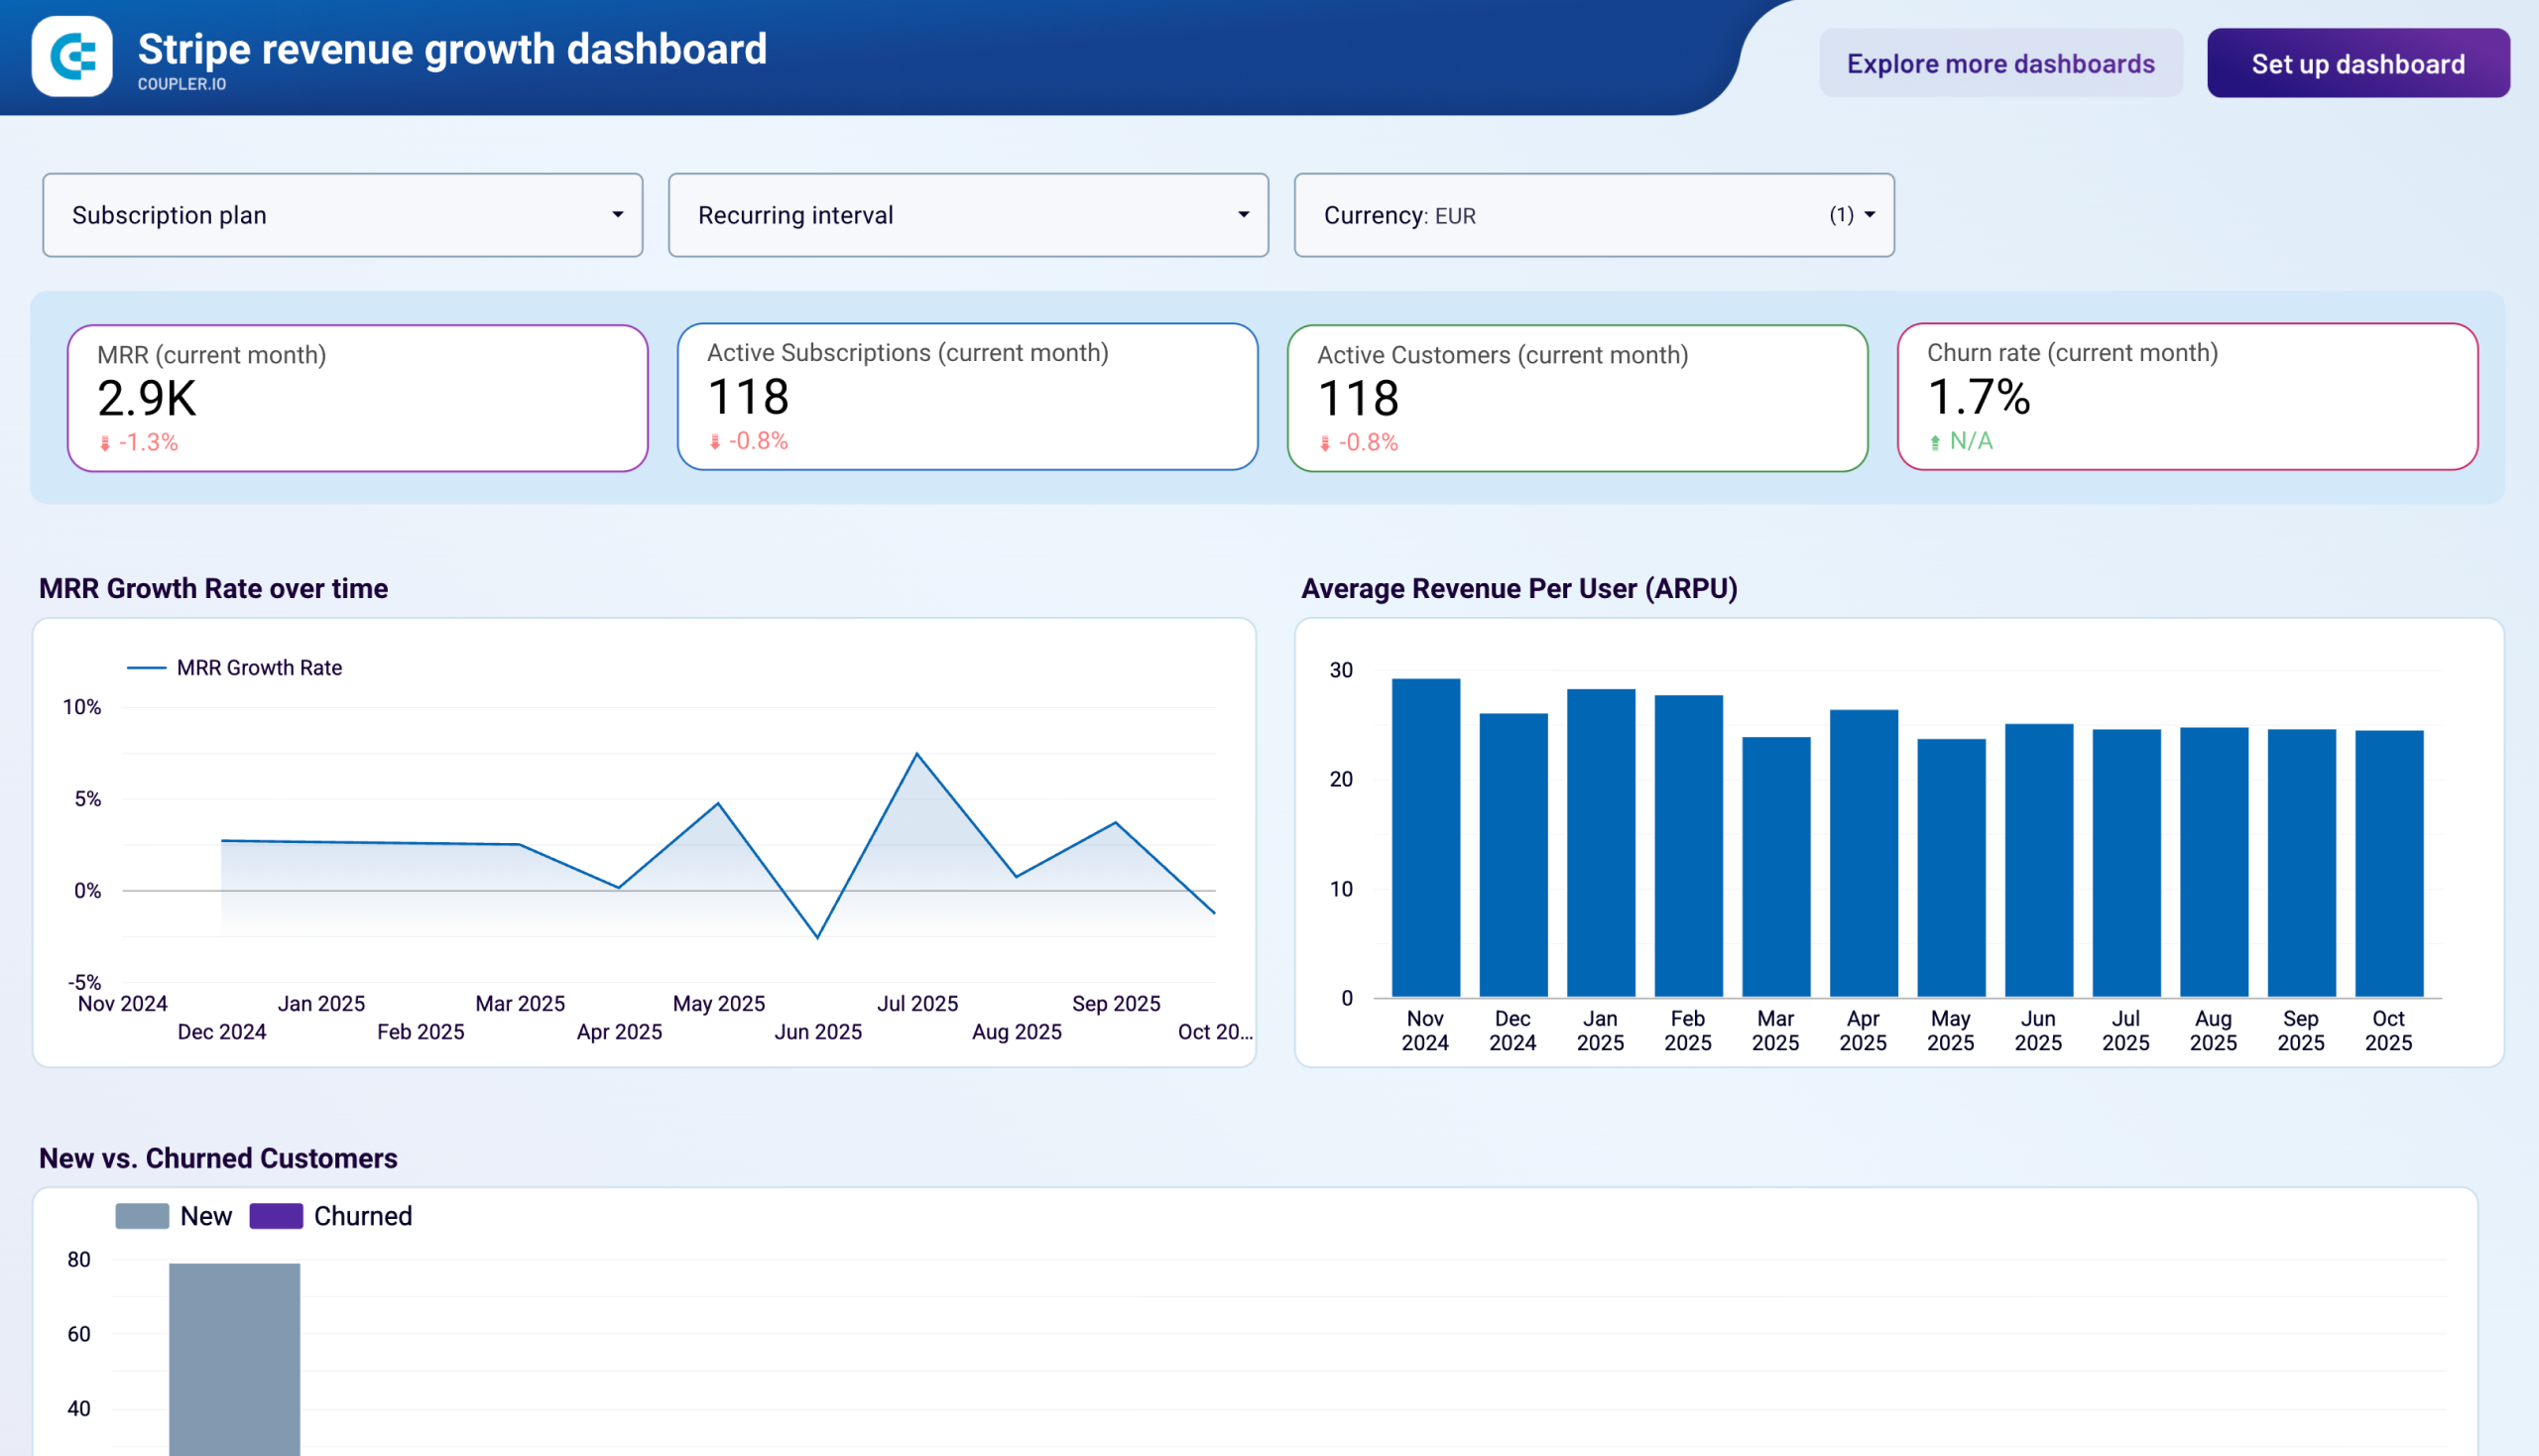Click Active Customers down-arrow change icon
Image resolution: width=2539 pixels, height=1456 pixels.
1325,443
